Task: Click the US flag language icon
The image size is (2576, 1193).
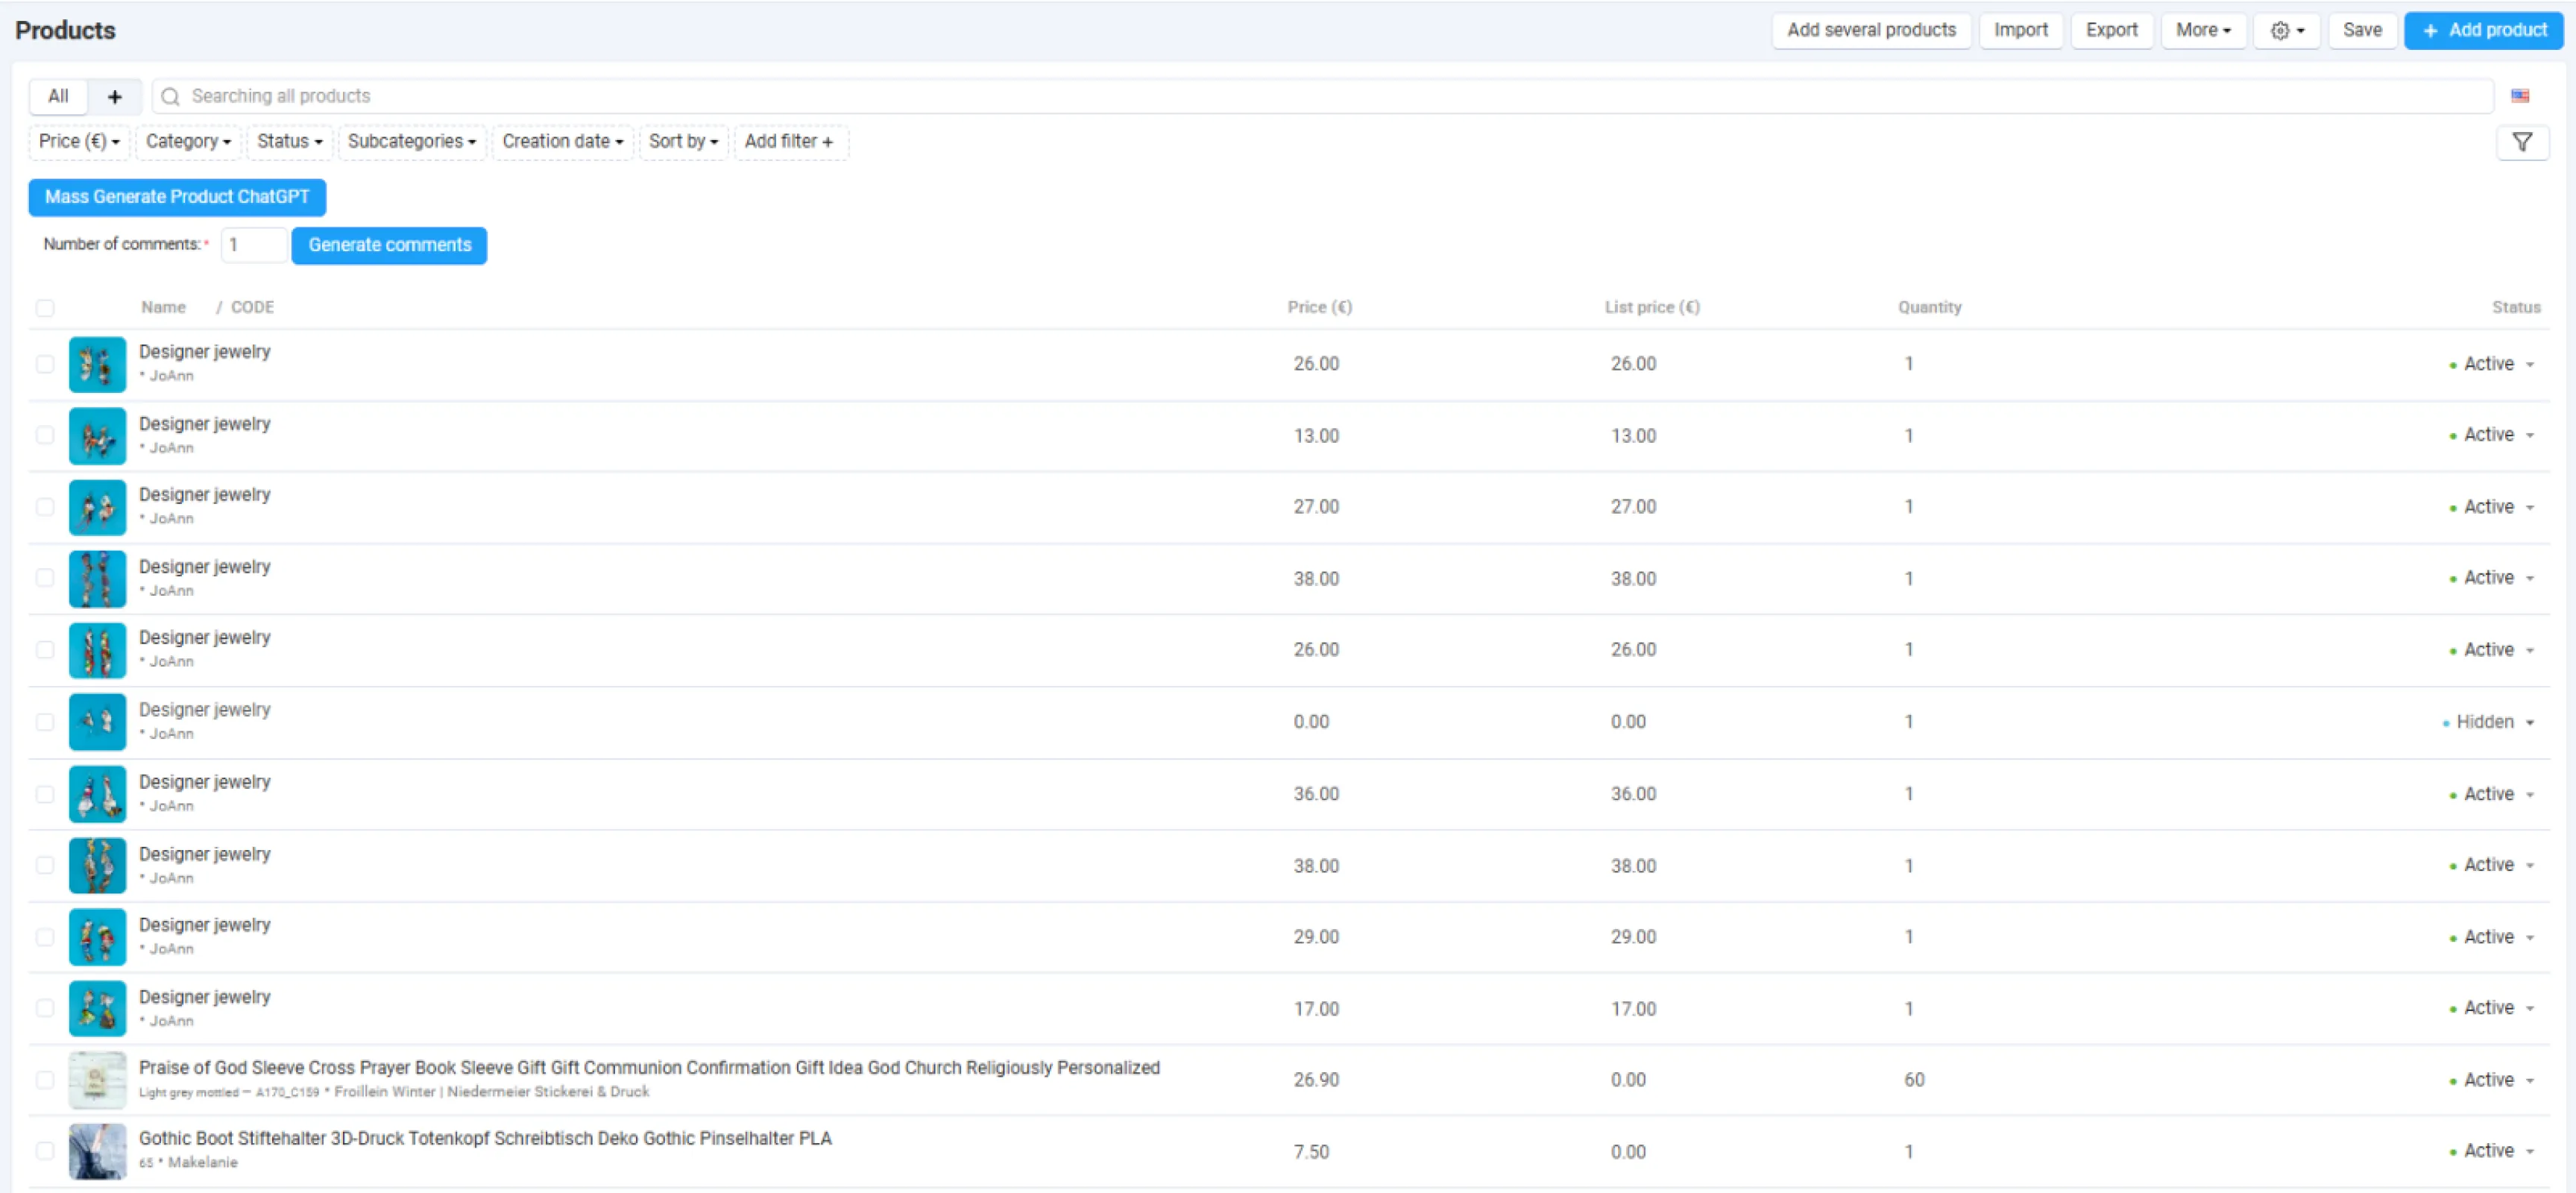Action: coord(2519,96)
